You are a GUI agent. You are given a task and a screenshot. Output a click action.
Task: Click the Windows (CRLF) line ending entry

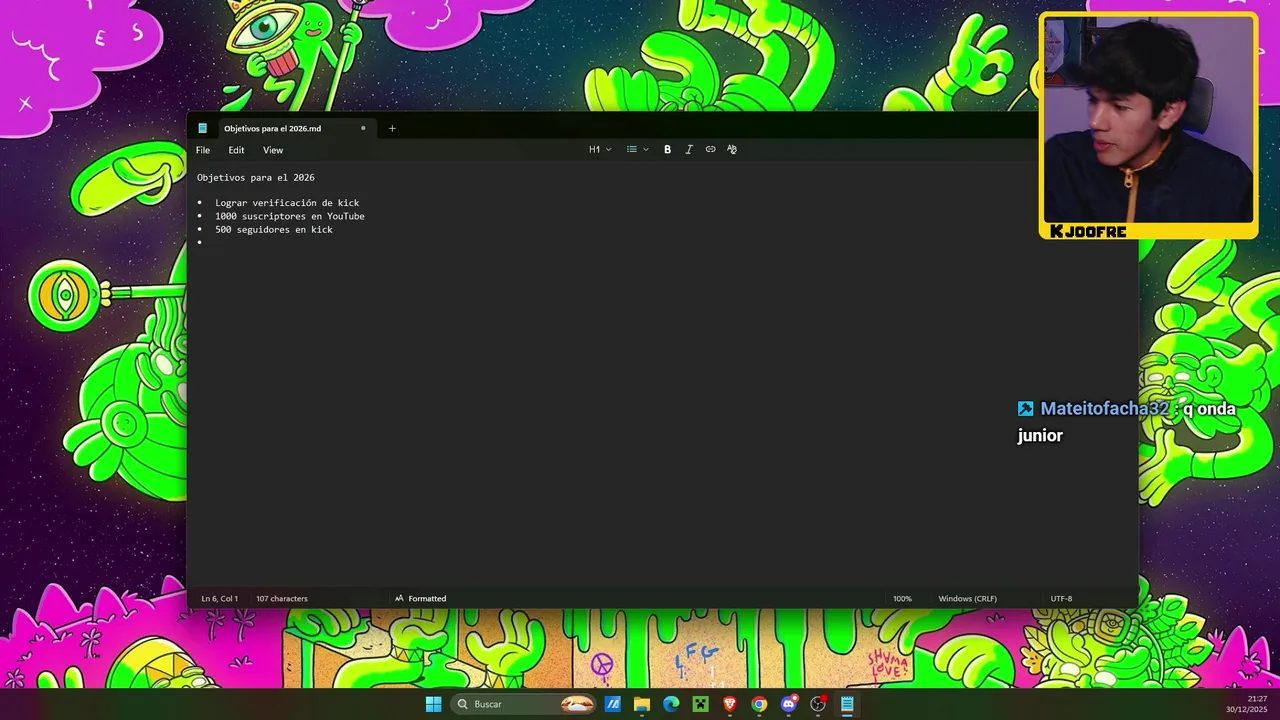pos(967,598)
